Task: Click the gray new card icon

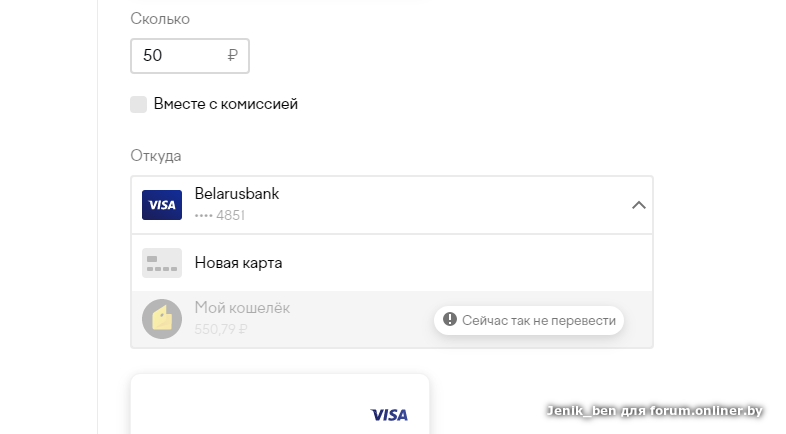Action: click(x=162, y=263)
